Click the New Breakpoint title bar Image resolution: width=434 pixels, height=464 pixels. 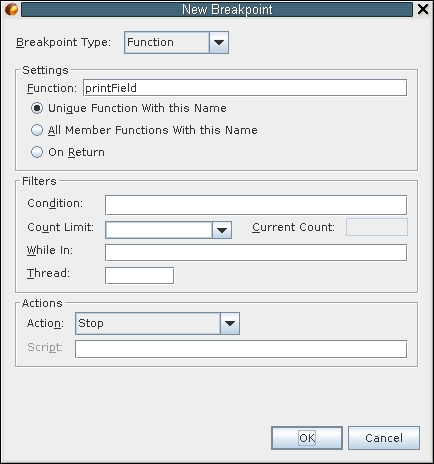click(217, 9)
